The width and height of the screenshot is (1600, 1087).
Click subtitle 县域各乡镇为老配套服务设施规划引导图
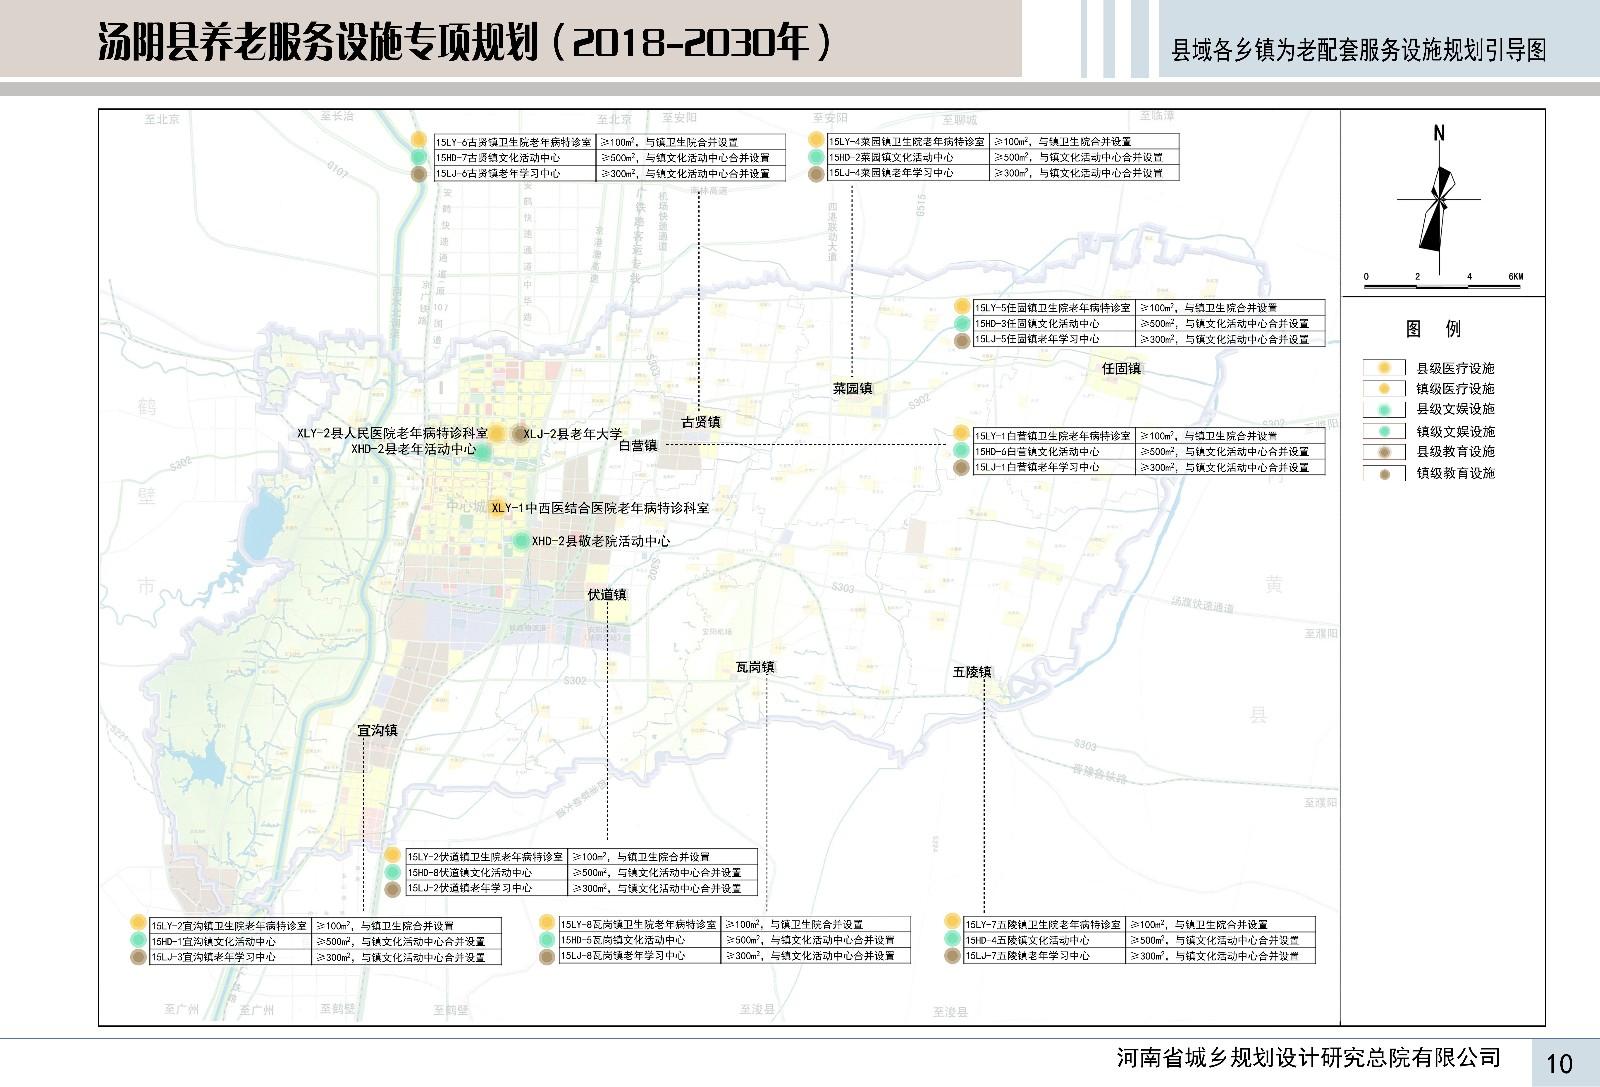click(1358, 50)
